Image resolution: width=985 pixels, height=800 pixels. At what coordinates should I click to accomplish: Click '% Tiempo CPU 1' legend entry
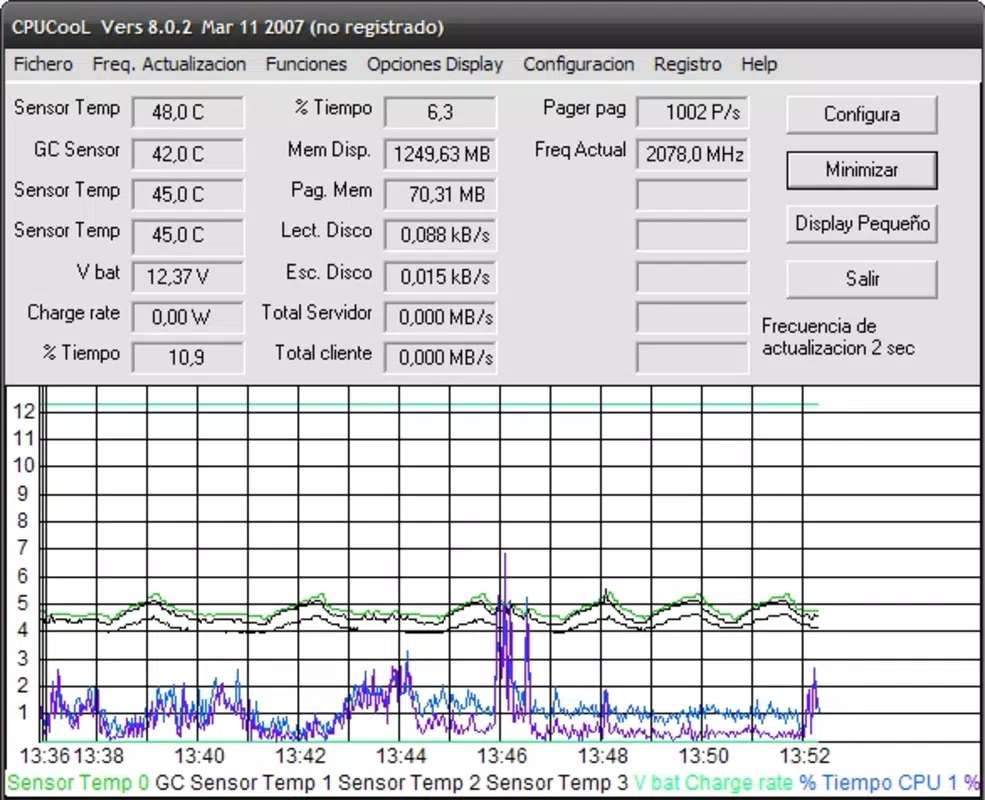pyautogui.click(x=878, y=783)
